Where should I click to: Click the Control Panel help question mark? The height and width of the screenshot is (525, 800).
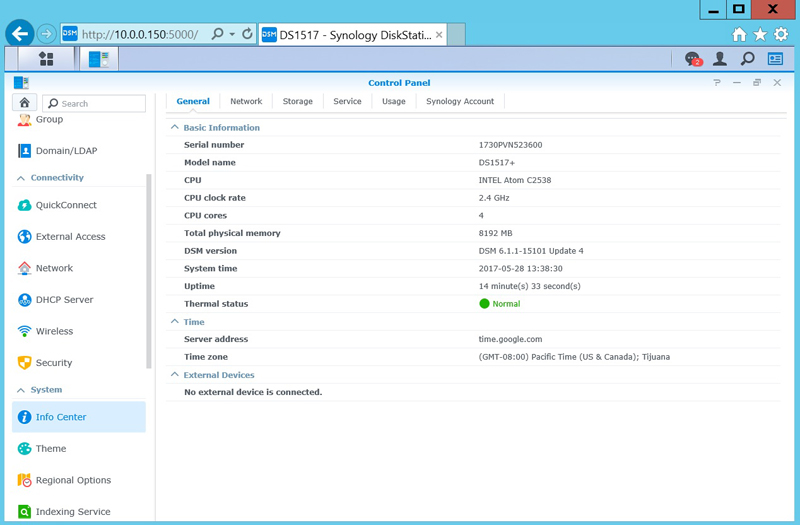716,83
